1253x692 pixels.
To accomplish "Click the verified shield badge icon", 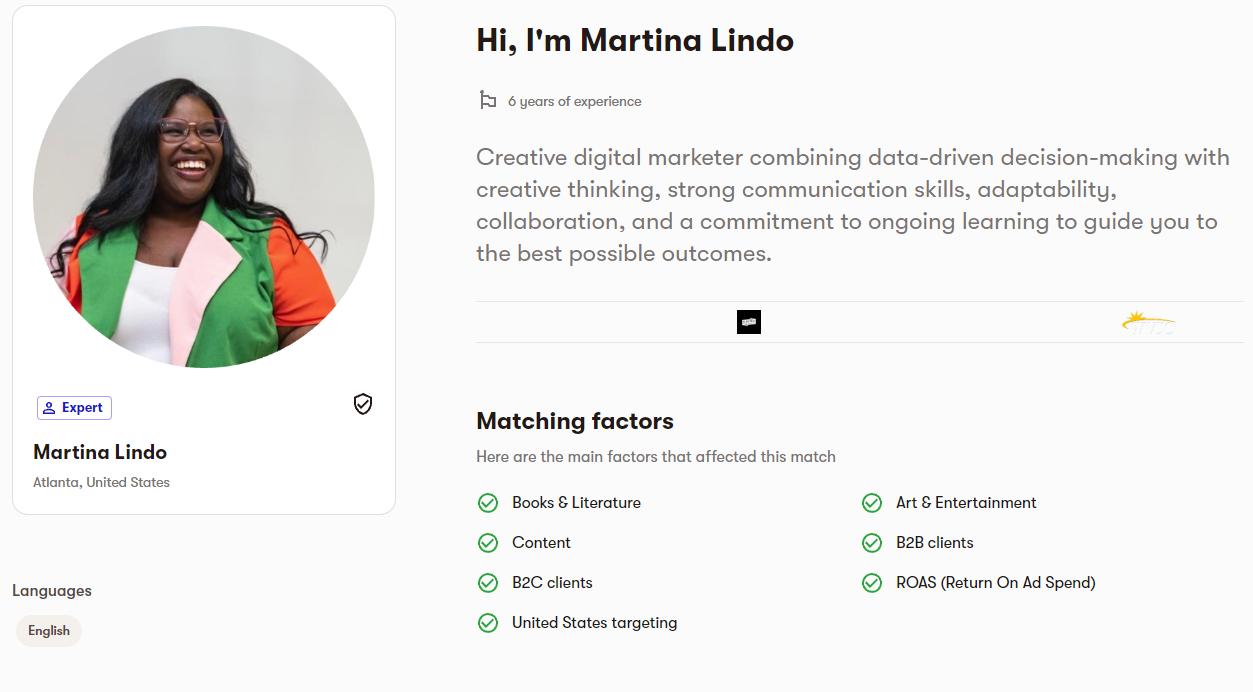I will click(363, 404).
